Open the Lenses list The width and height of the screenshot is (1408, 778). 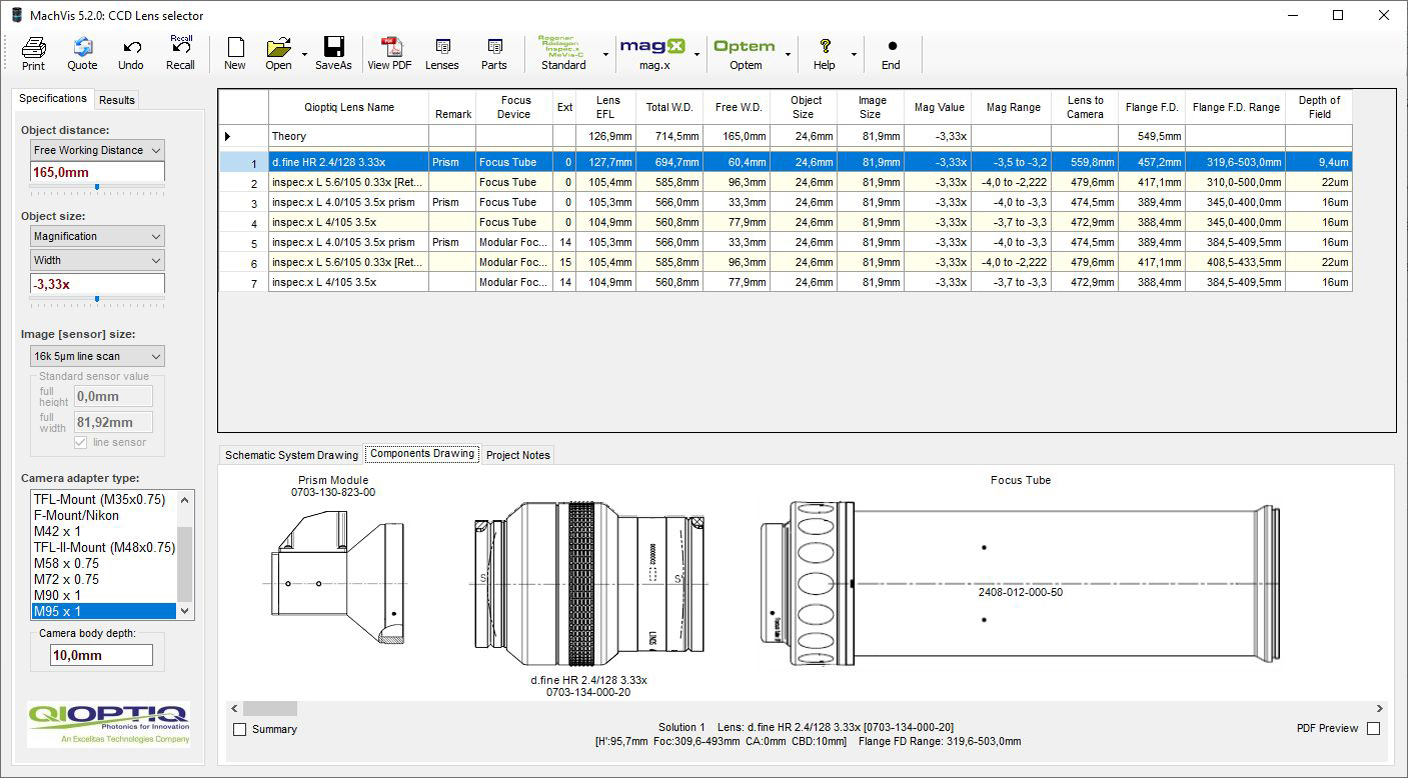click(x=442, y=53)
